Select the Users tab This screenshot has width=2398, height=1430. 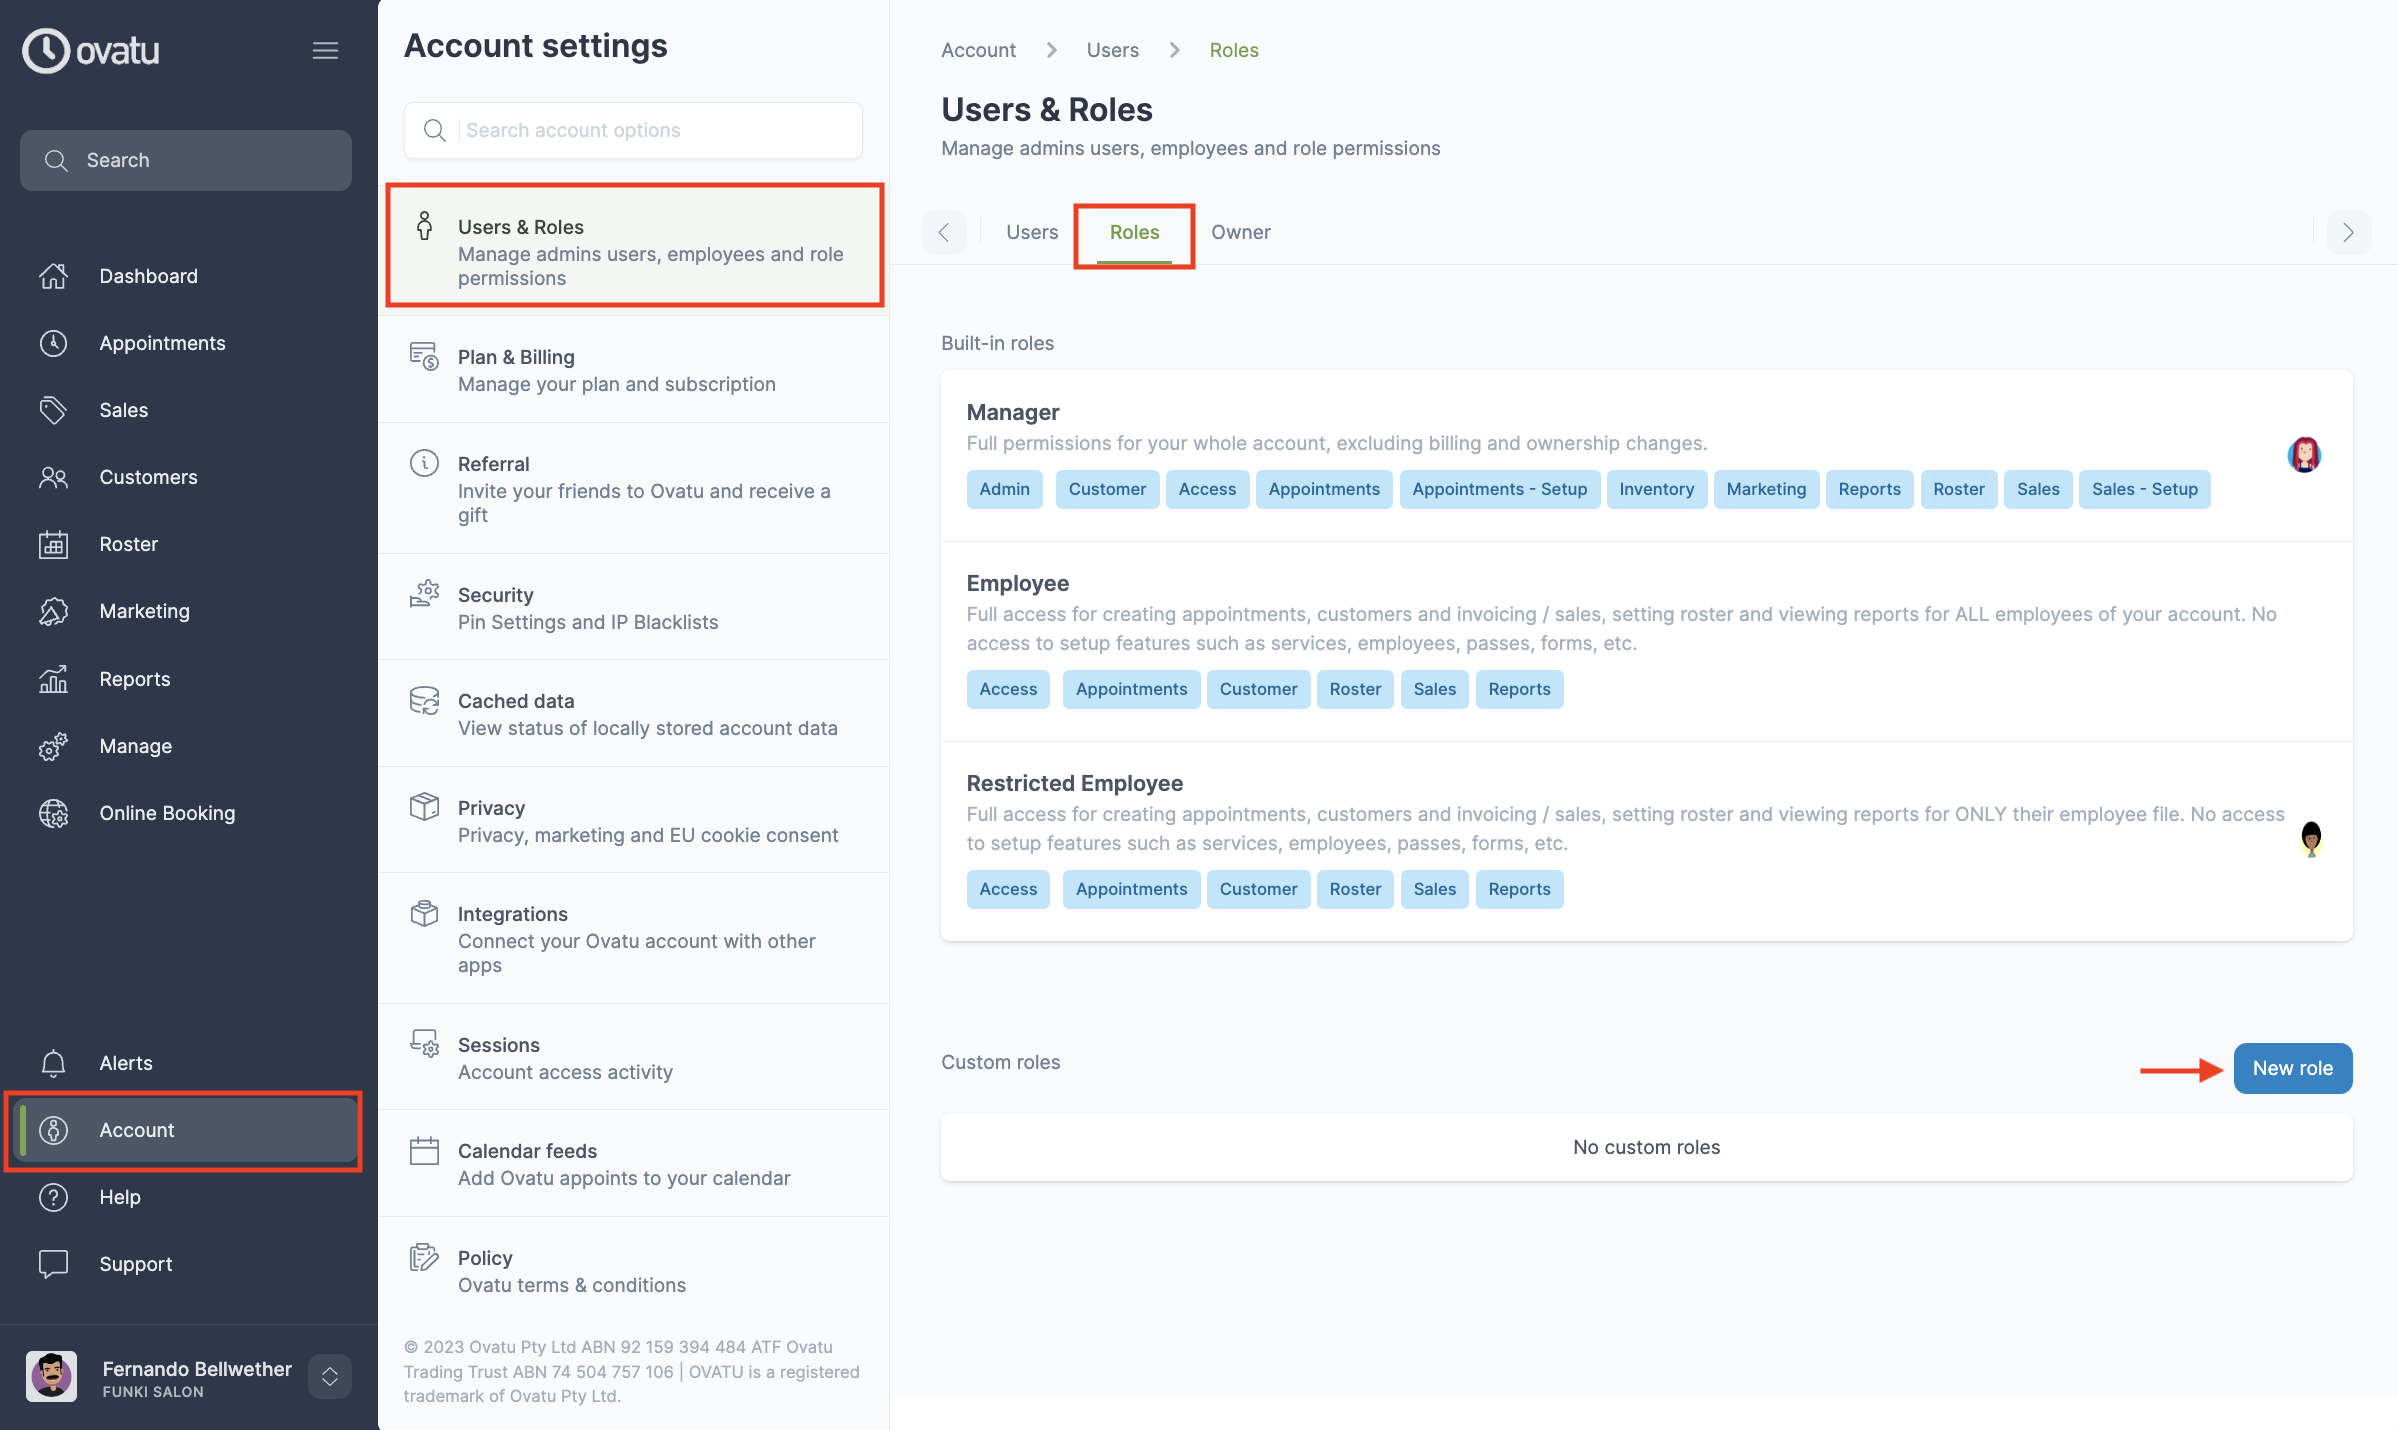click(x=1031, y=232)
